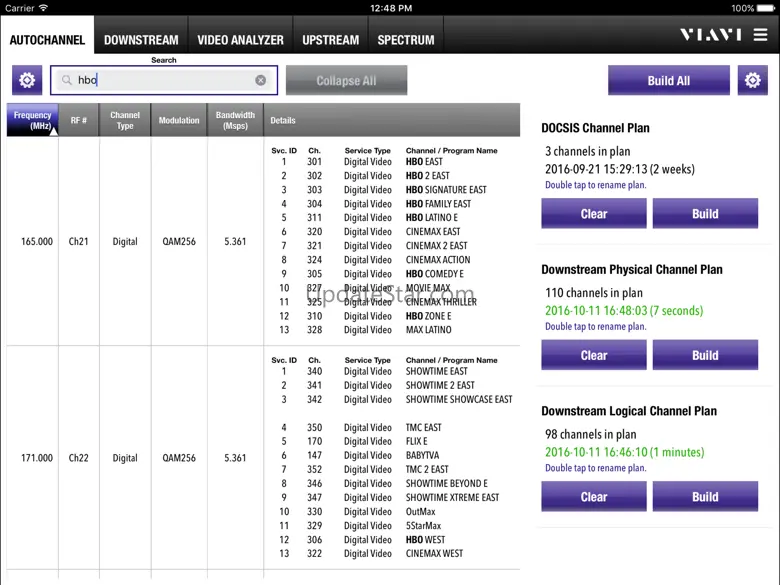Click into the search field containing hbo
The width and height of the screenshot is (780, 585).
click(x=164, y=80)
